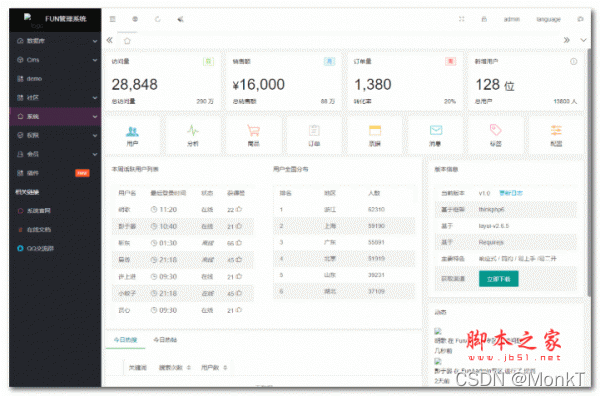Click the clear cache broom icon
This screenshot has width=600, height=396.
180,19
